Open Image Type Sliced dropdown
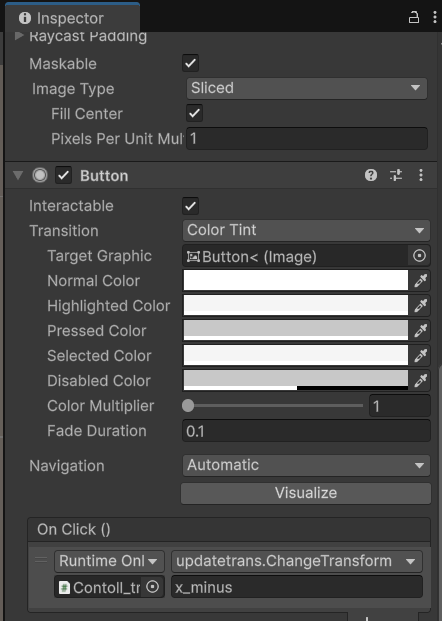This screenshot has height=621, width=442. pyautogui.click(x=307, y=88)
